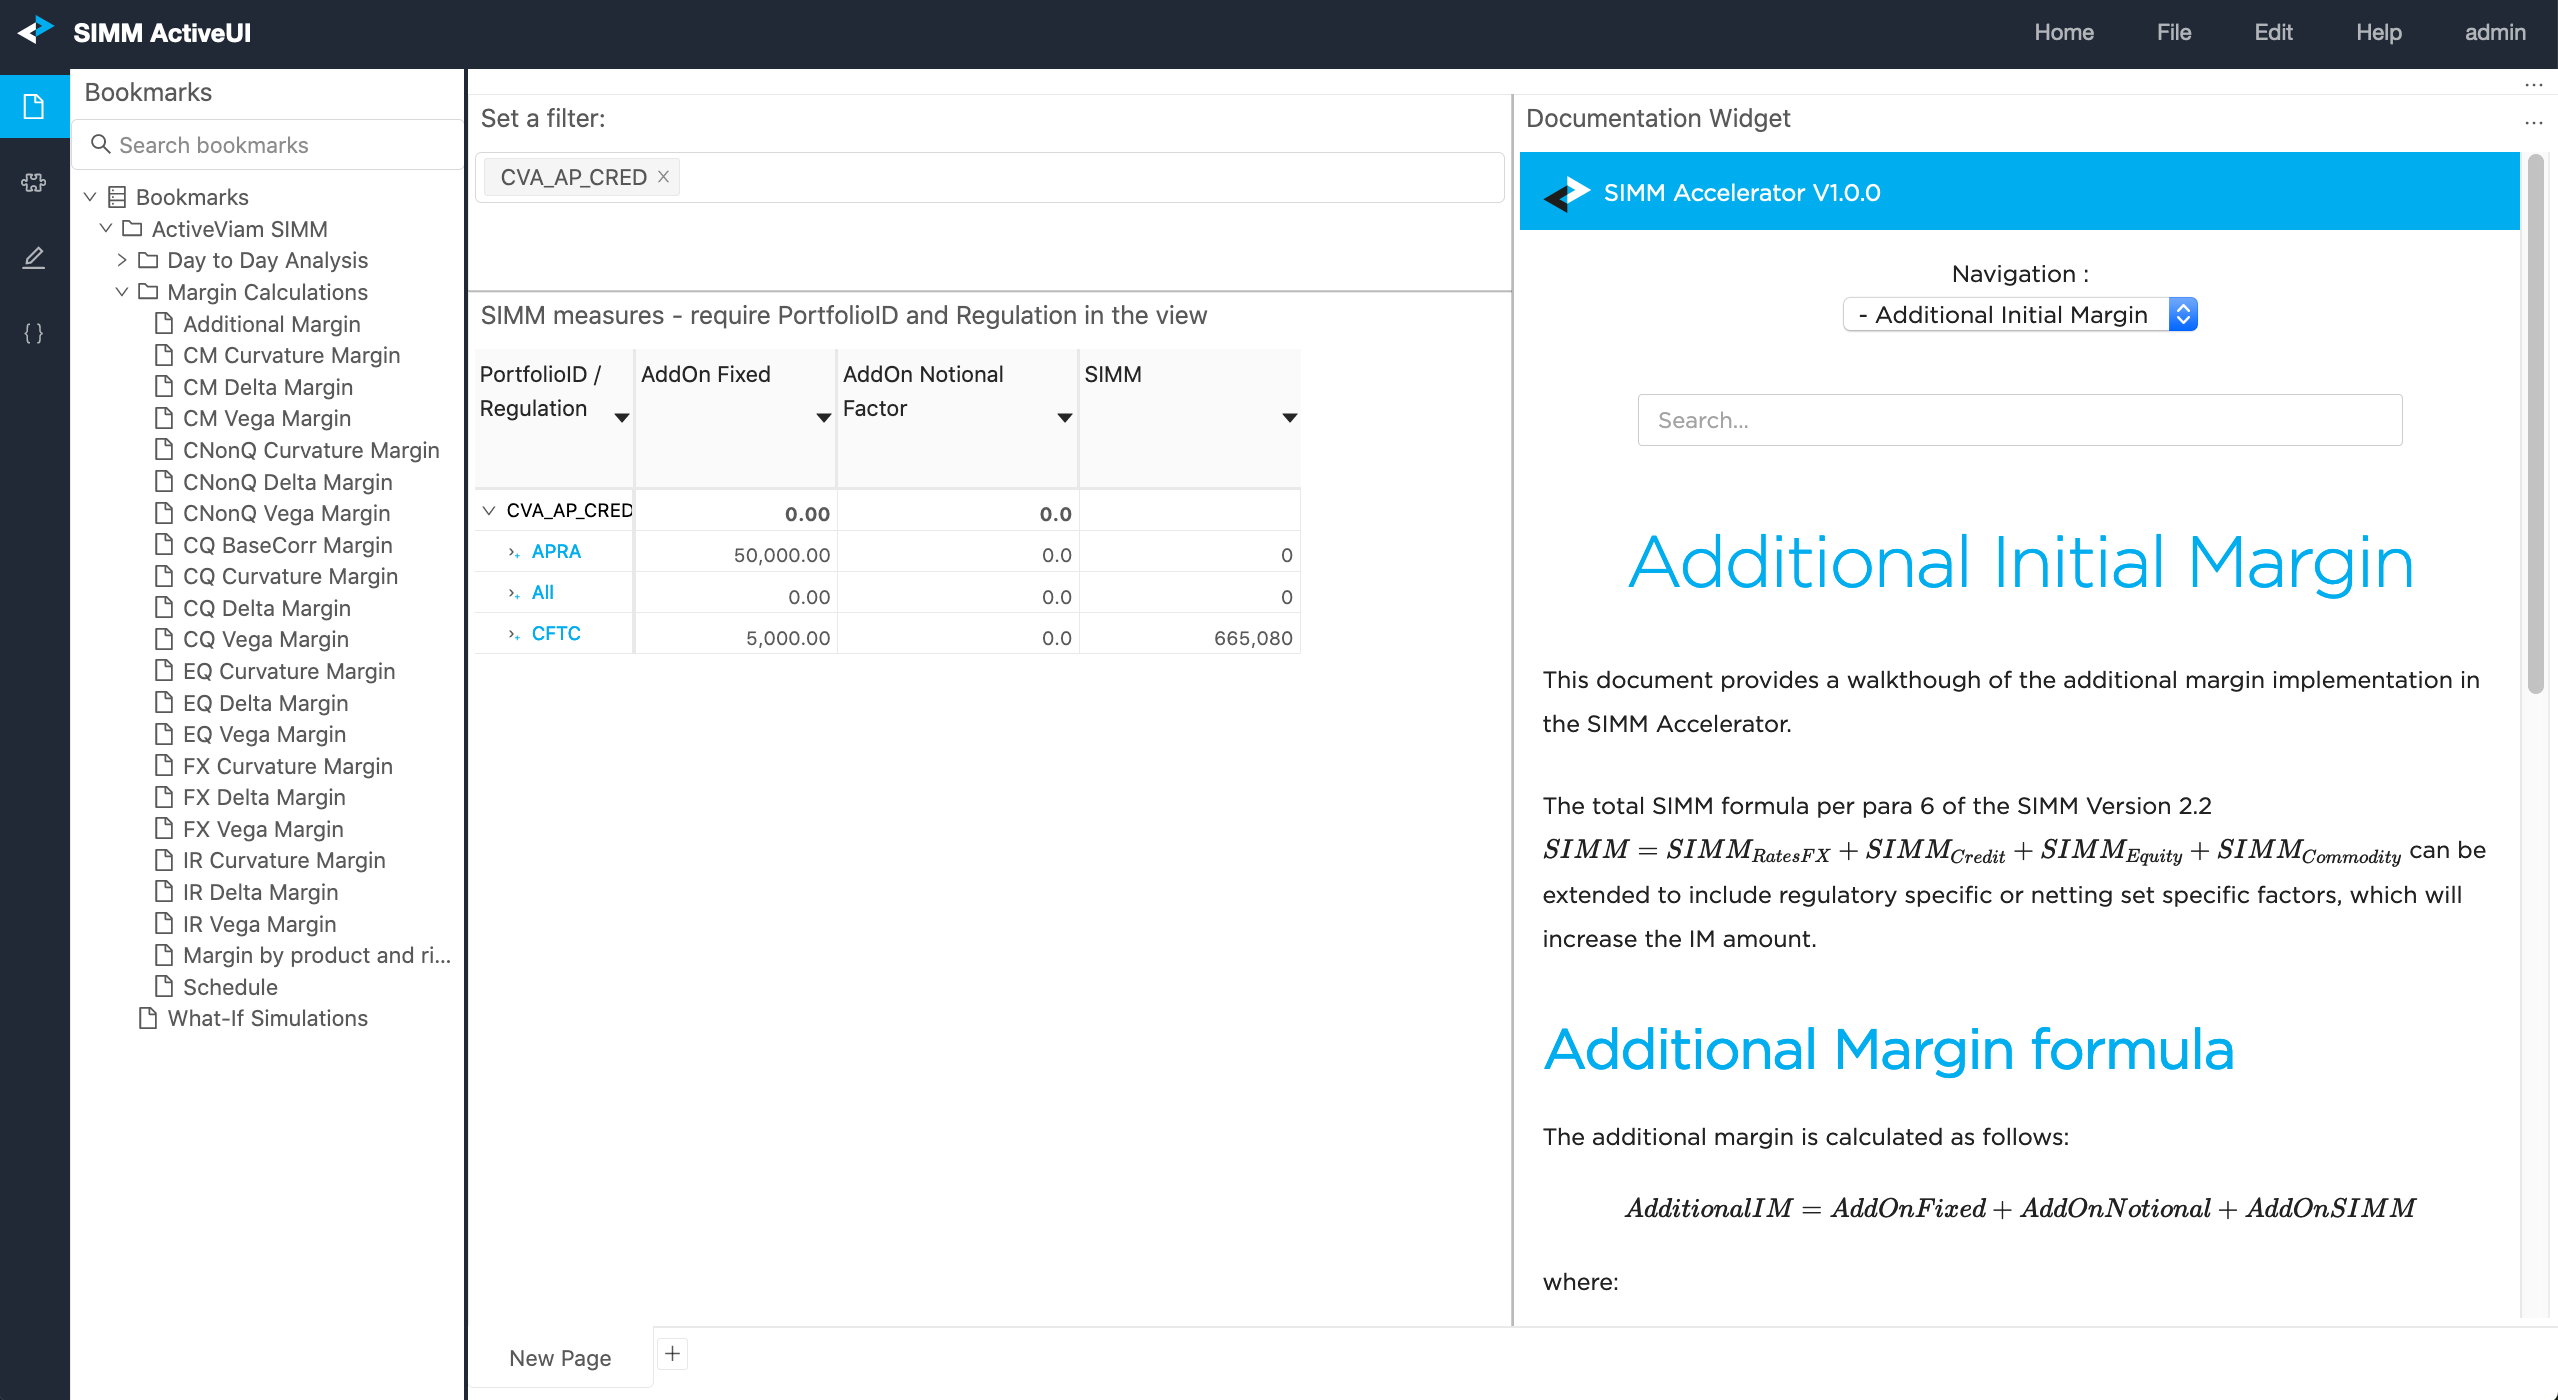Collapse the CVA_AP_CRED table row
Viewport: 2558px width, 1400px height.
[x=489, y=510]
